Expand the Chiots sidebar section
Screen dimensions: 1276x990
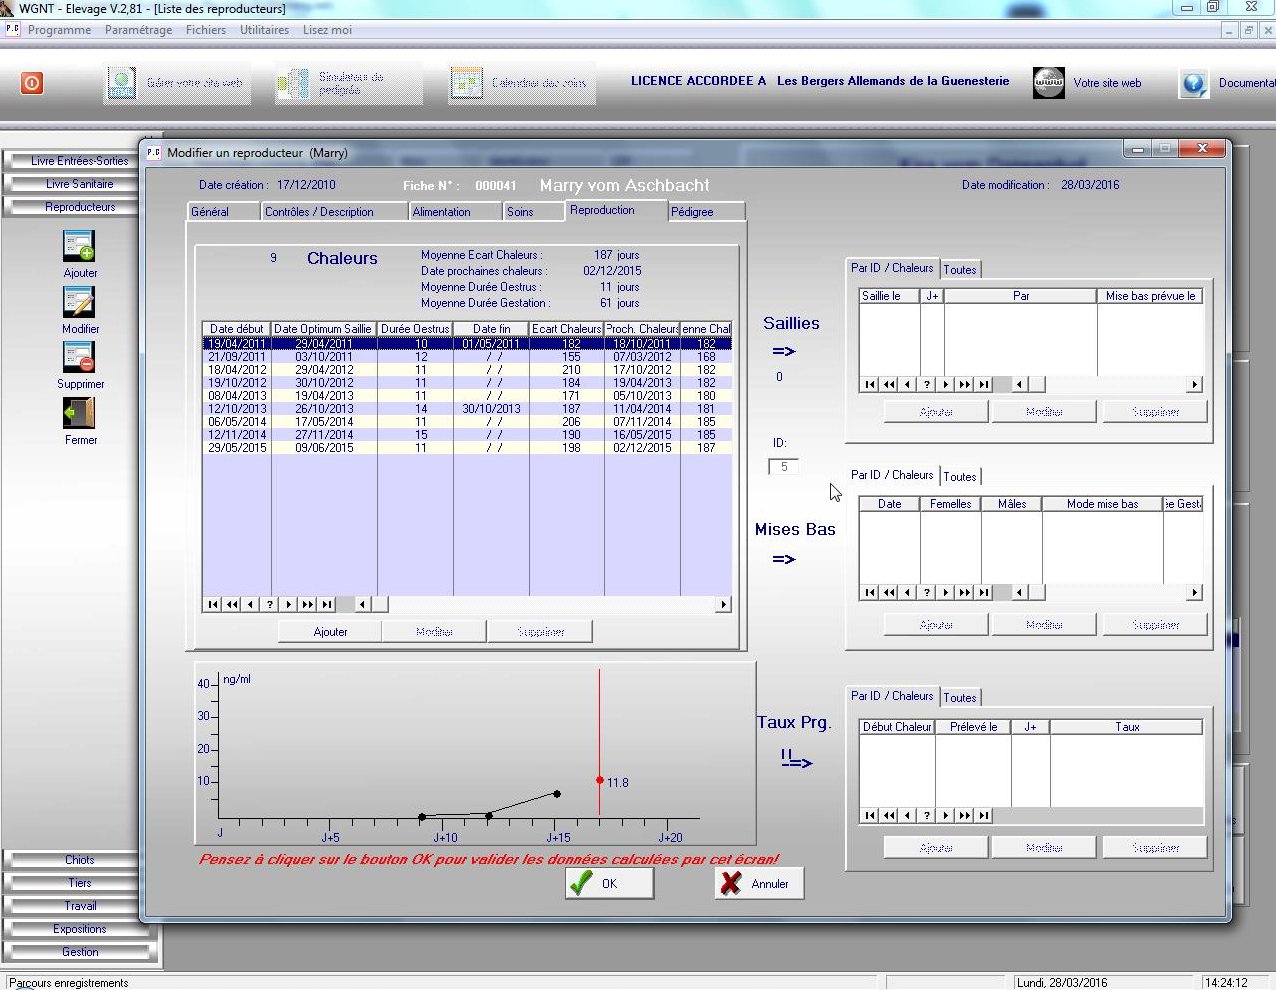[79, 860]
